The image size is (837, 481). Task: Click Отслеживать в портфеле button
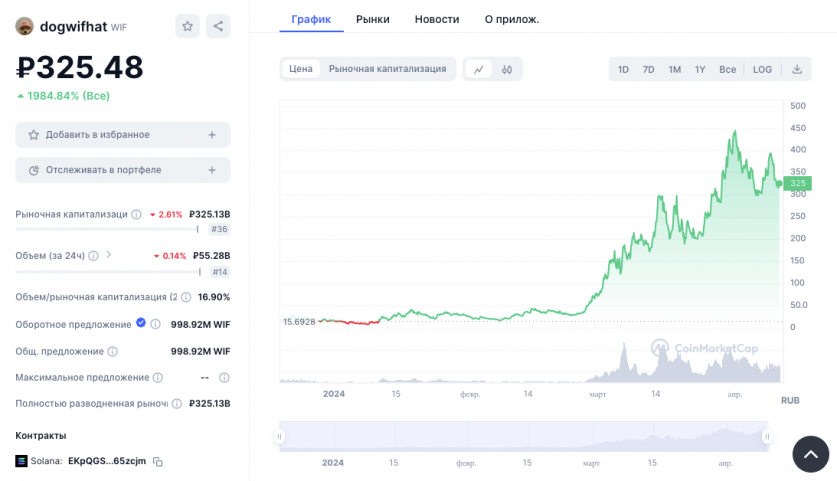click(x=123, y=170)
